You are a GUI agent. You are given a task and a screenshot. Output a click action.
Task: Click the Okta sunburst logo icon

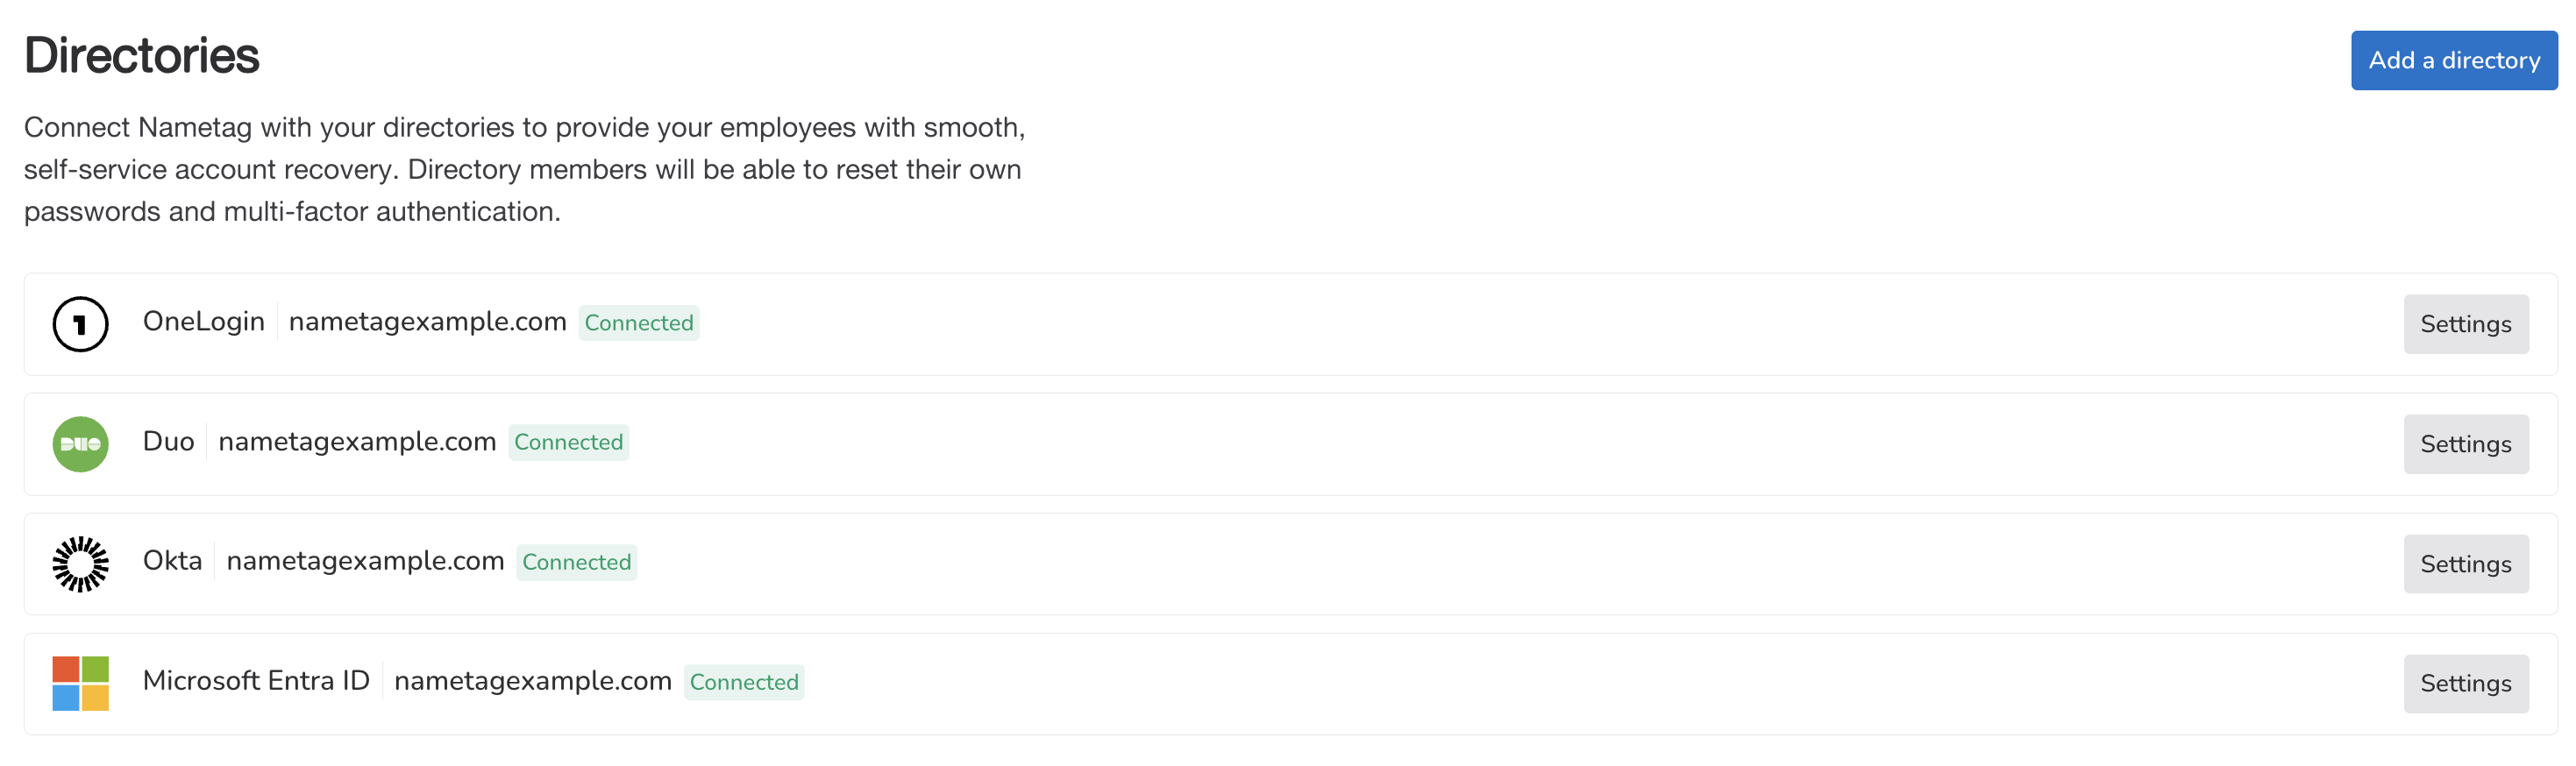80,564
